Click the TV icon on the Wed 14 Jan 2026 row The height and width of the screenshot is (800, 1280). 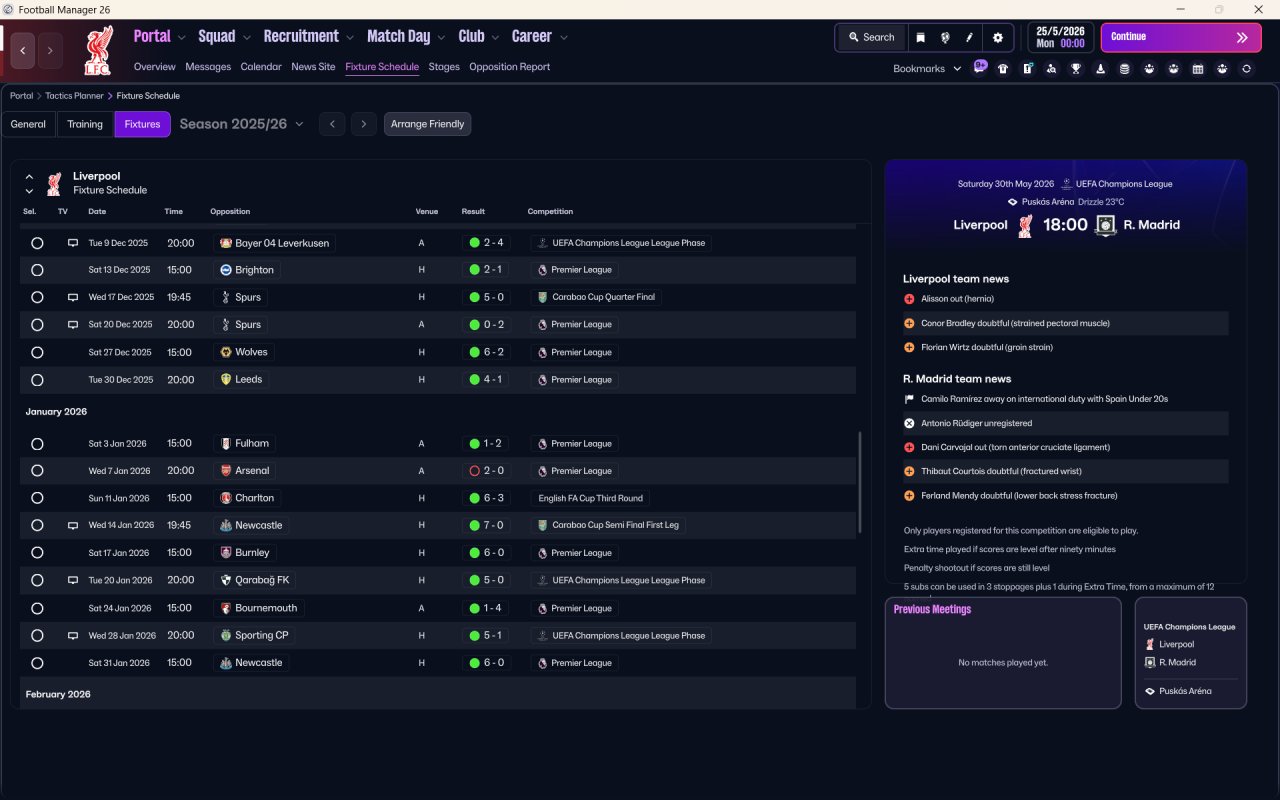click(73, 525)
